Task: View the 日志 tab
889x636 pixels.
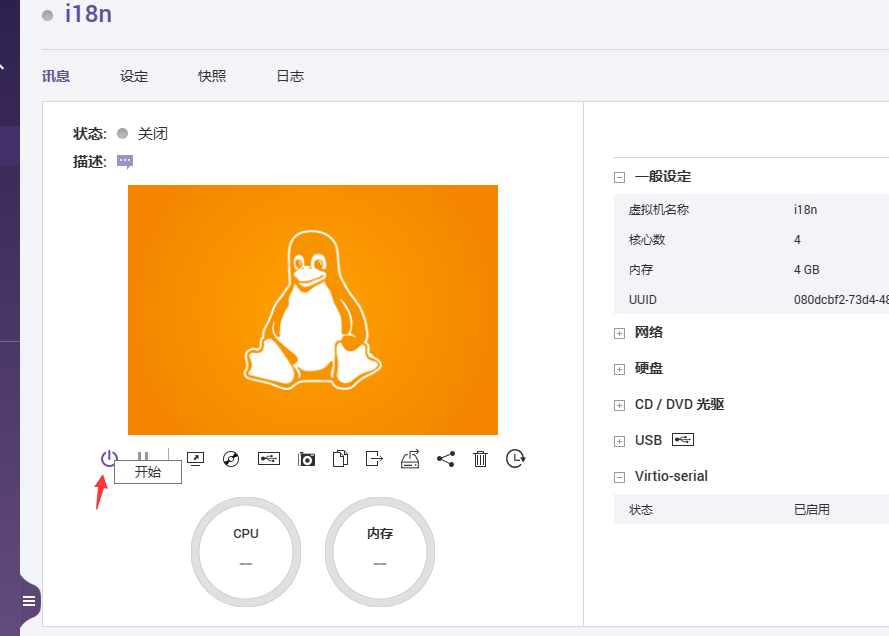Action: (290, 76)
